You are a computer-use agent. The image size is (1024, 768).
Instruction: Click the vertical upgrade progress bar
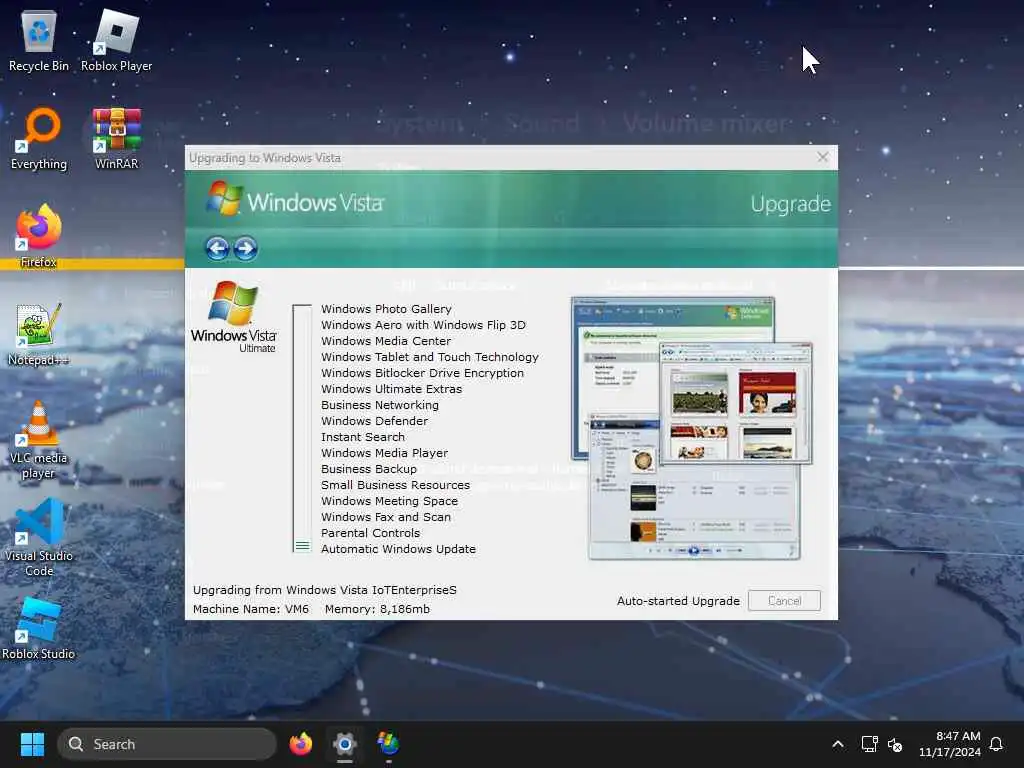(302, 428)
